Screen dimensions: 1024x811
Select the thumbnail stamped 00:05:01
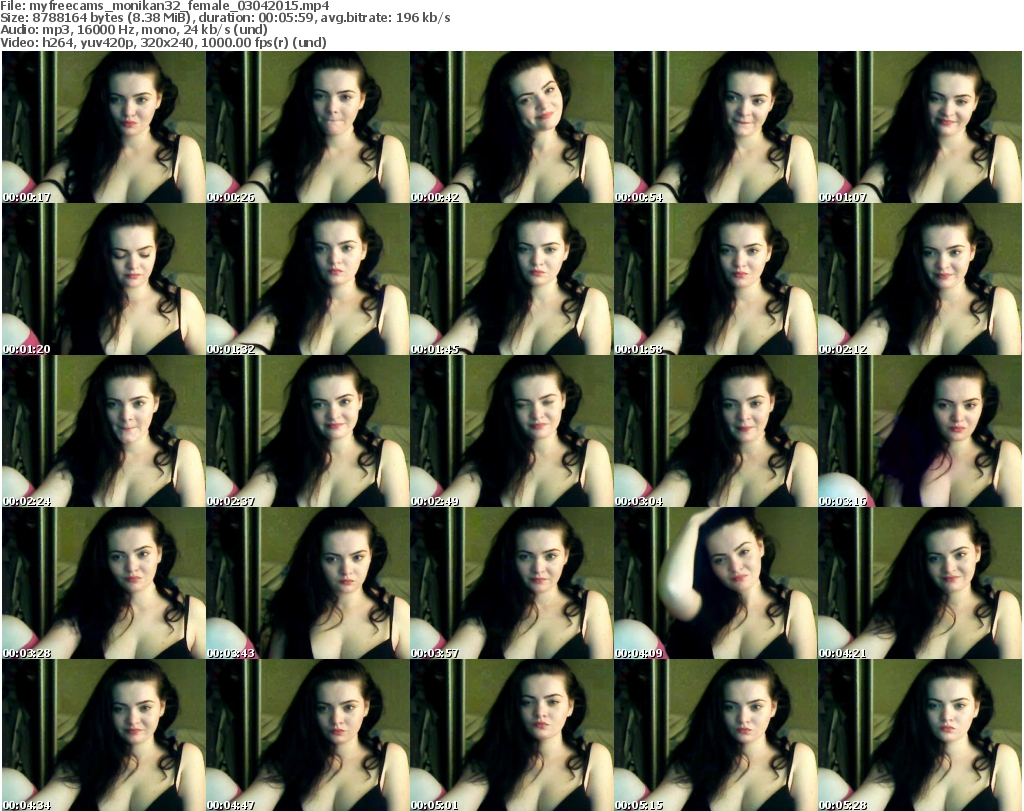pos(512,735)
